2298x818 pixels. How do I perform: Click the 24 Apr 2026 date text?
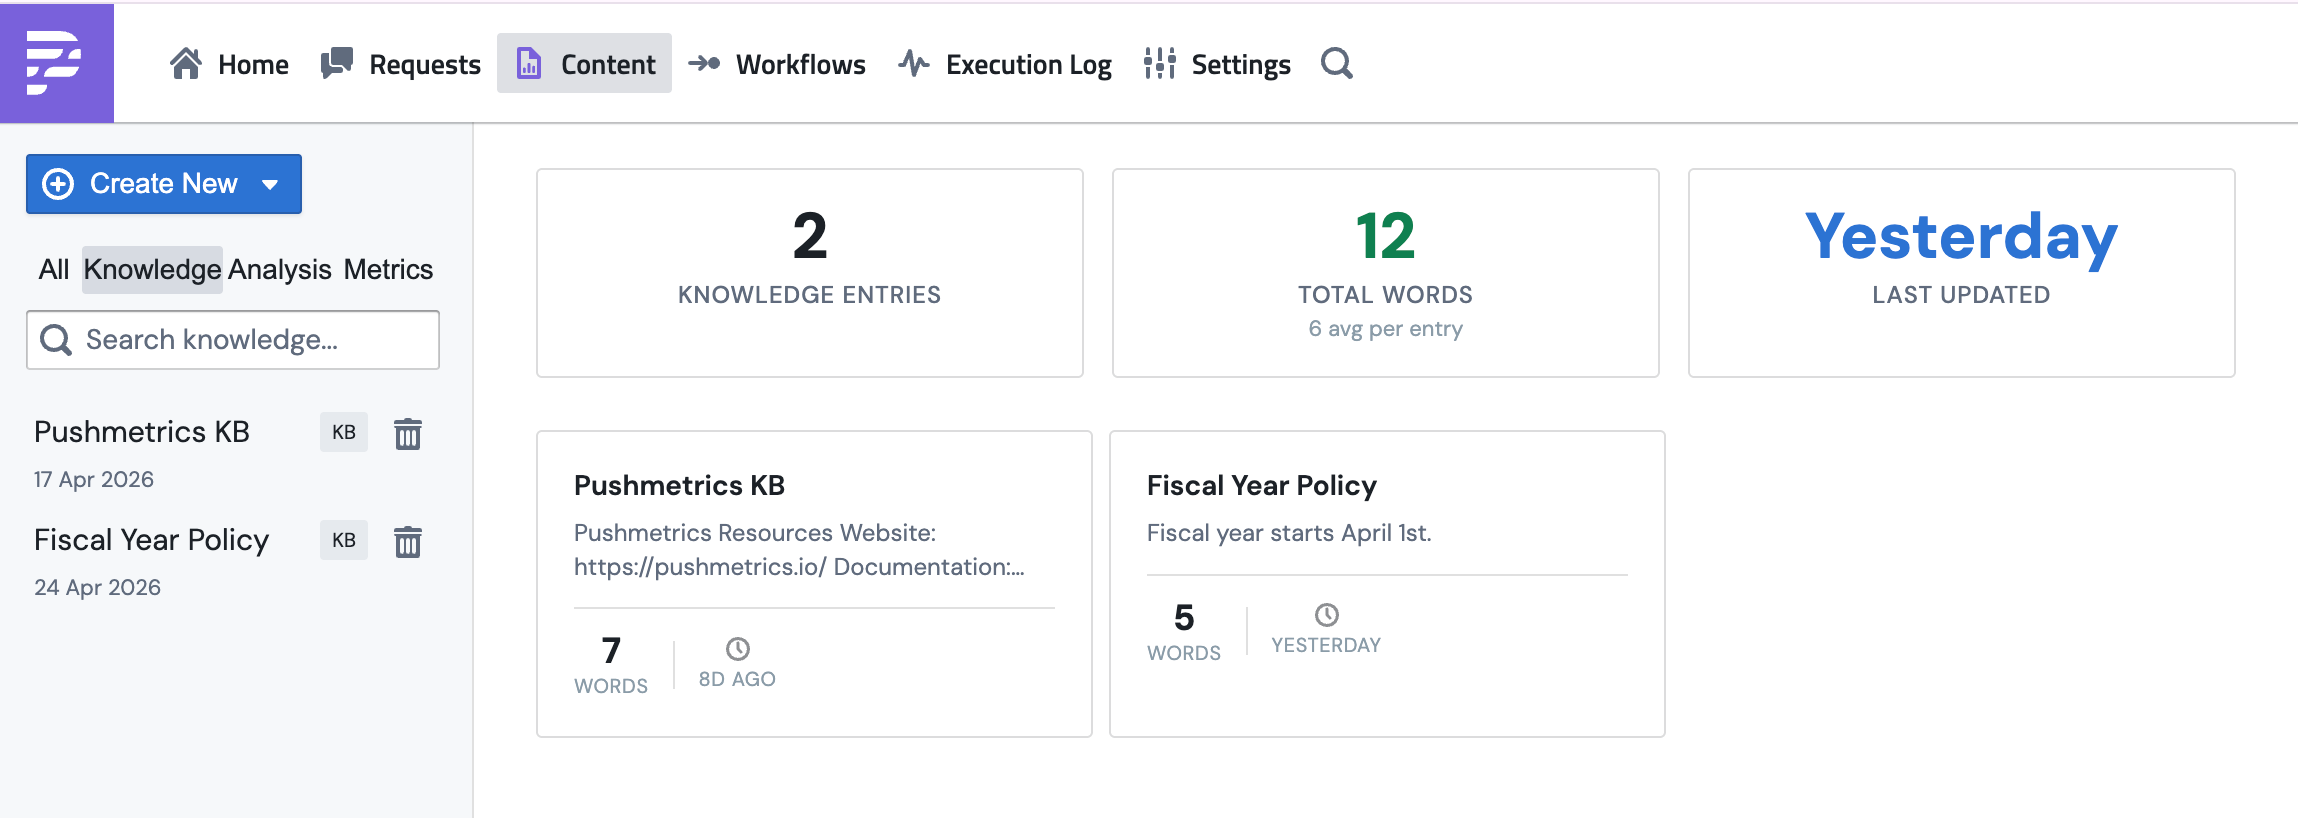click(97, 588)
